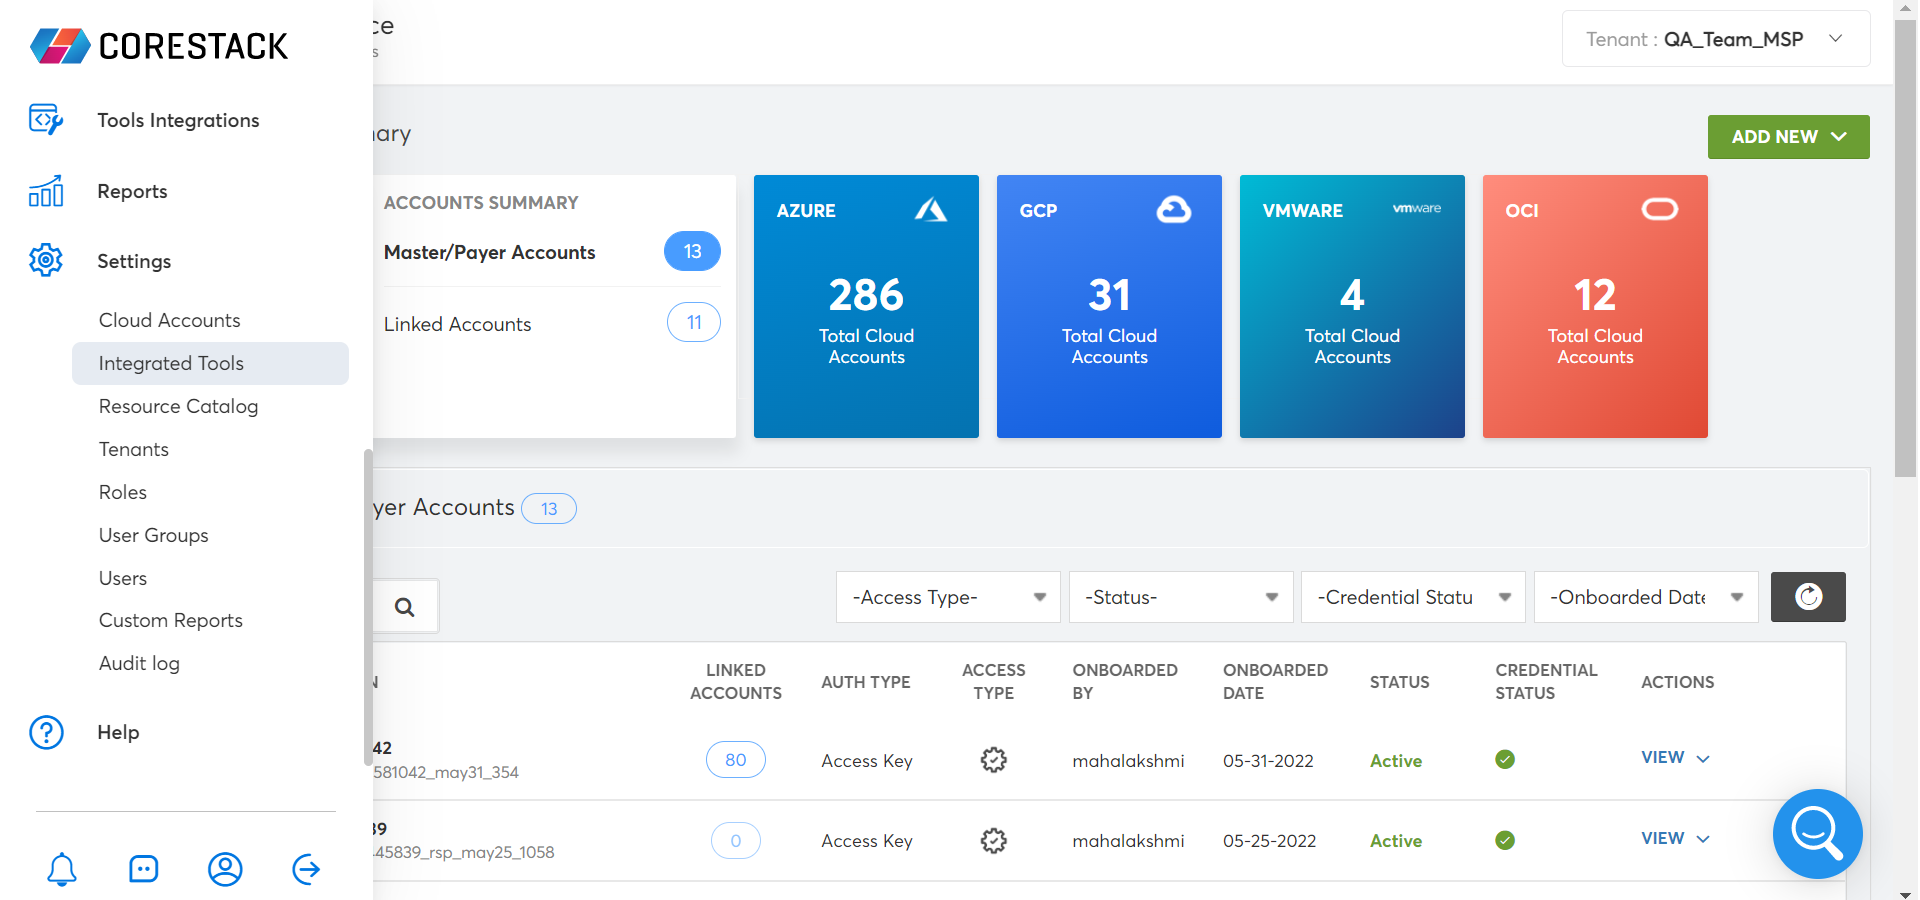Click the Payer Accounts 13 count badge
This screenshot has height=900, width=1920.
pos(549,508)
